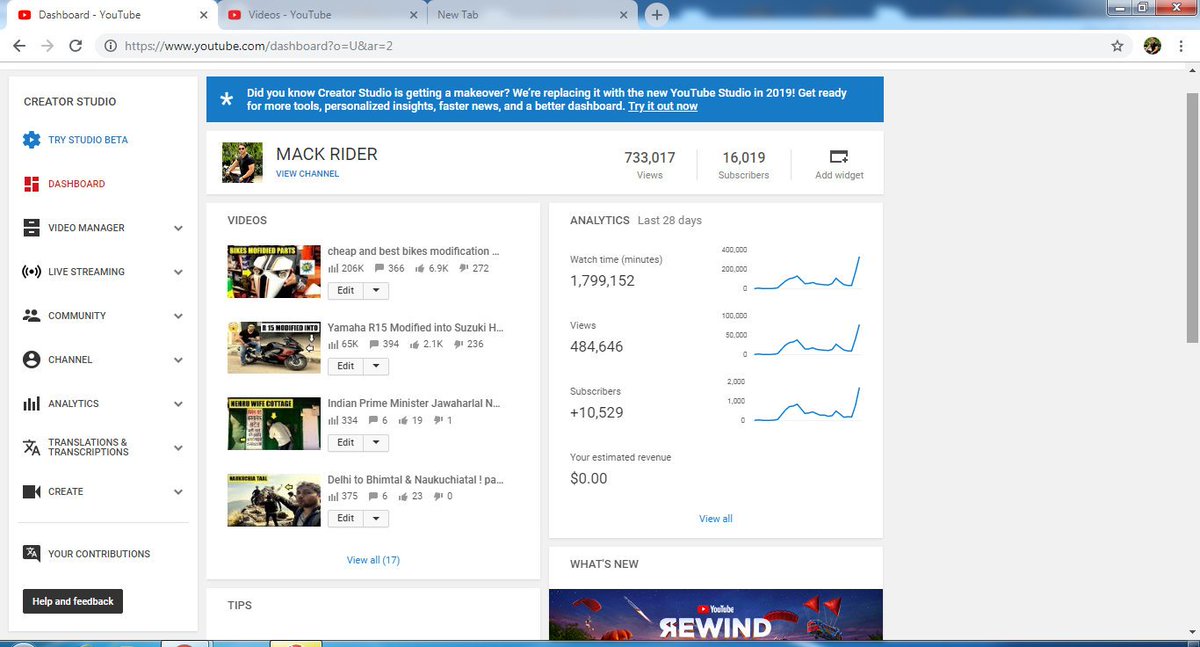Click the YouTube Rewind banner image

pyautogui.click(x=716, y=614)
